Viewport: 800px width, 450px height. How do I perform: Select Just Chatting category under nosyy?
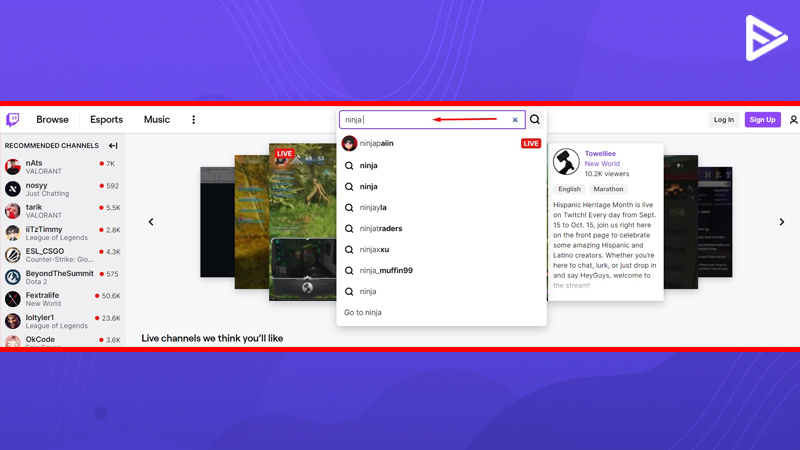coord(47,193)
